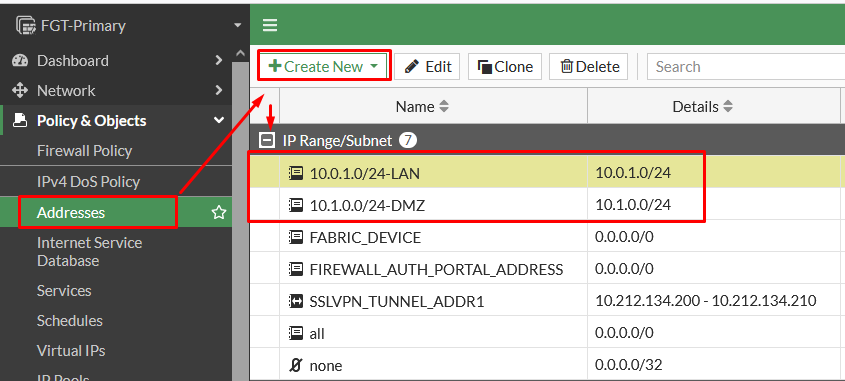Click the SSLVPN_TUNNEL_ADDR1 range icon
845x381 pixels.
click(x=296, y=302)
